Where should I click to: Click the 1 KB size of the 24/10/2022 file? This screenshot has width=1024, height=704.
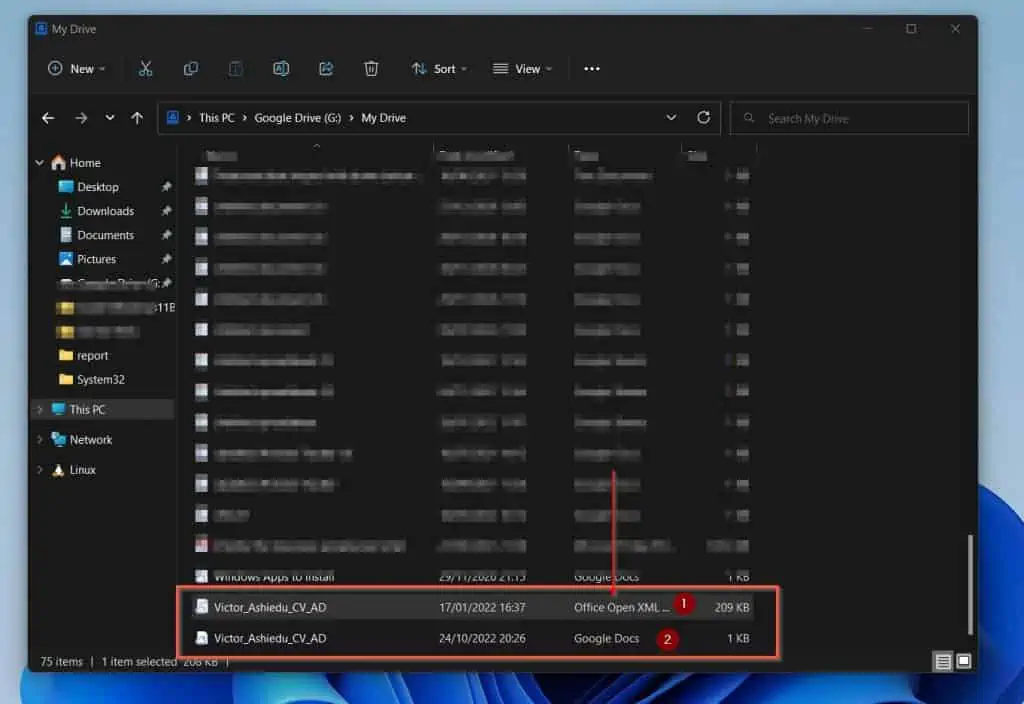738,639
